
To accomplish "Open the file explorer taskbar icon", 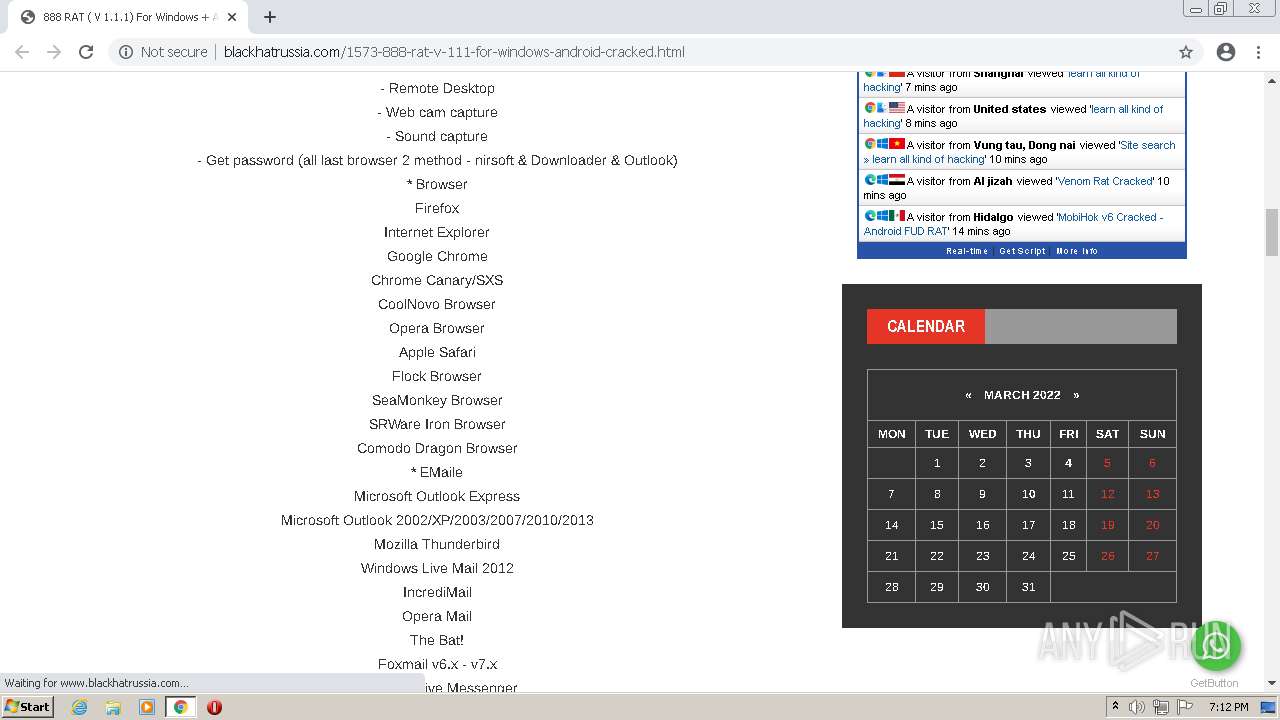I will coord(113,707).
